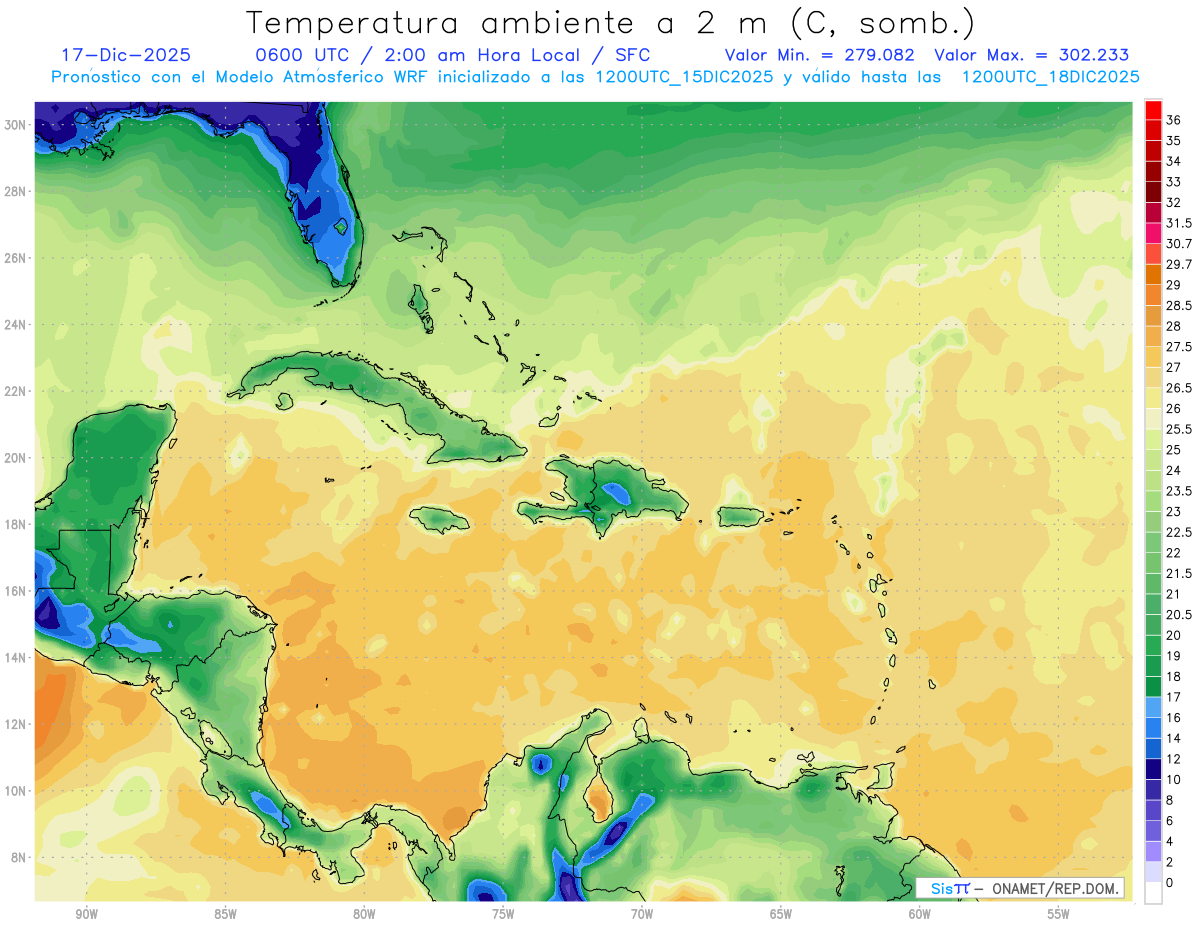The width and height of the screenshot is (1200, 927).
Task: Click the colorbar value "24"
Action: 1174,470
